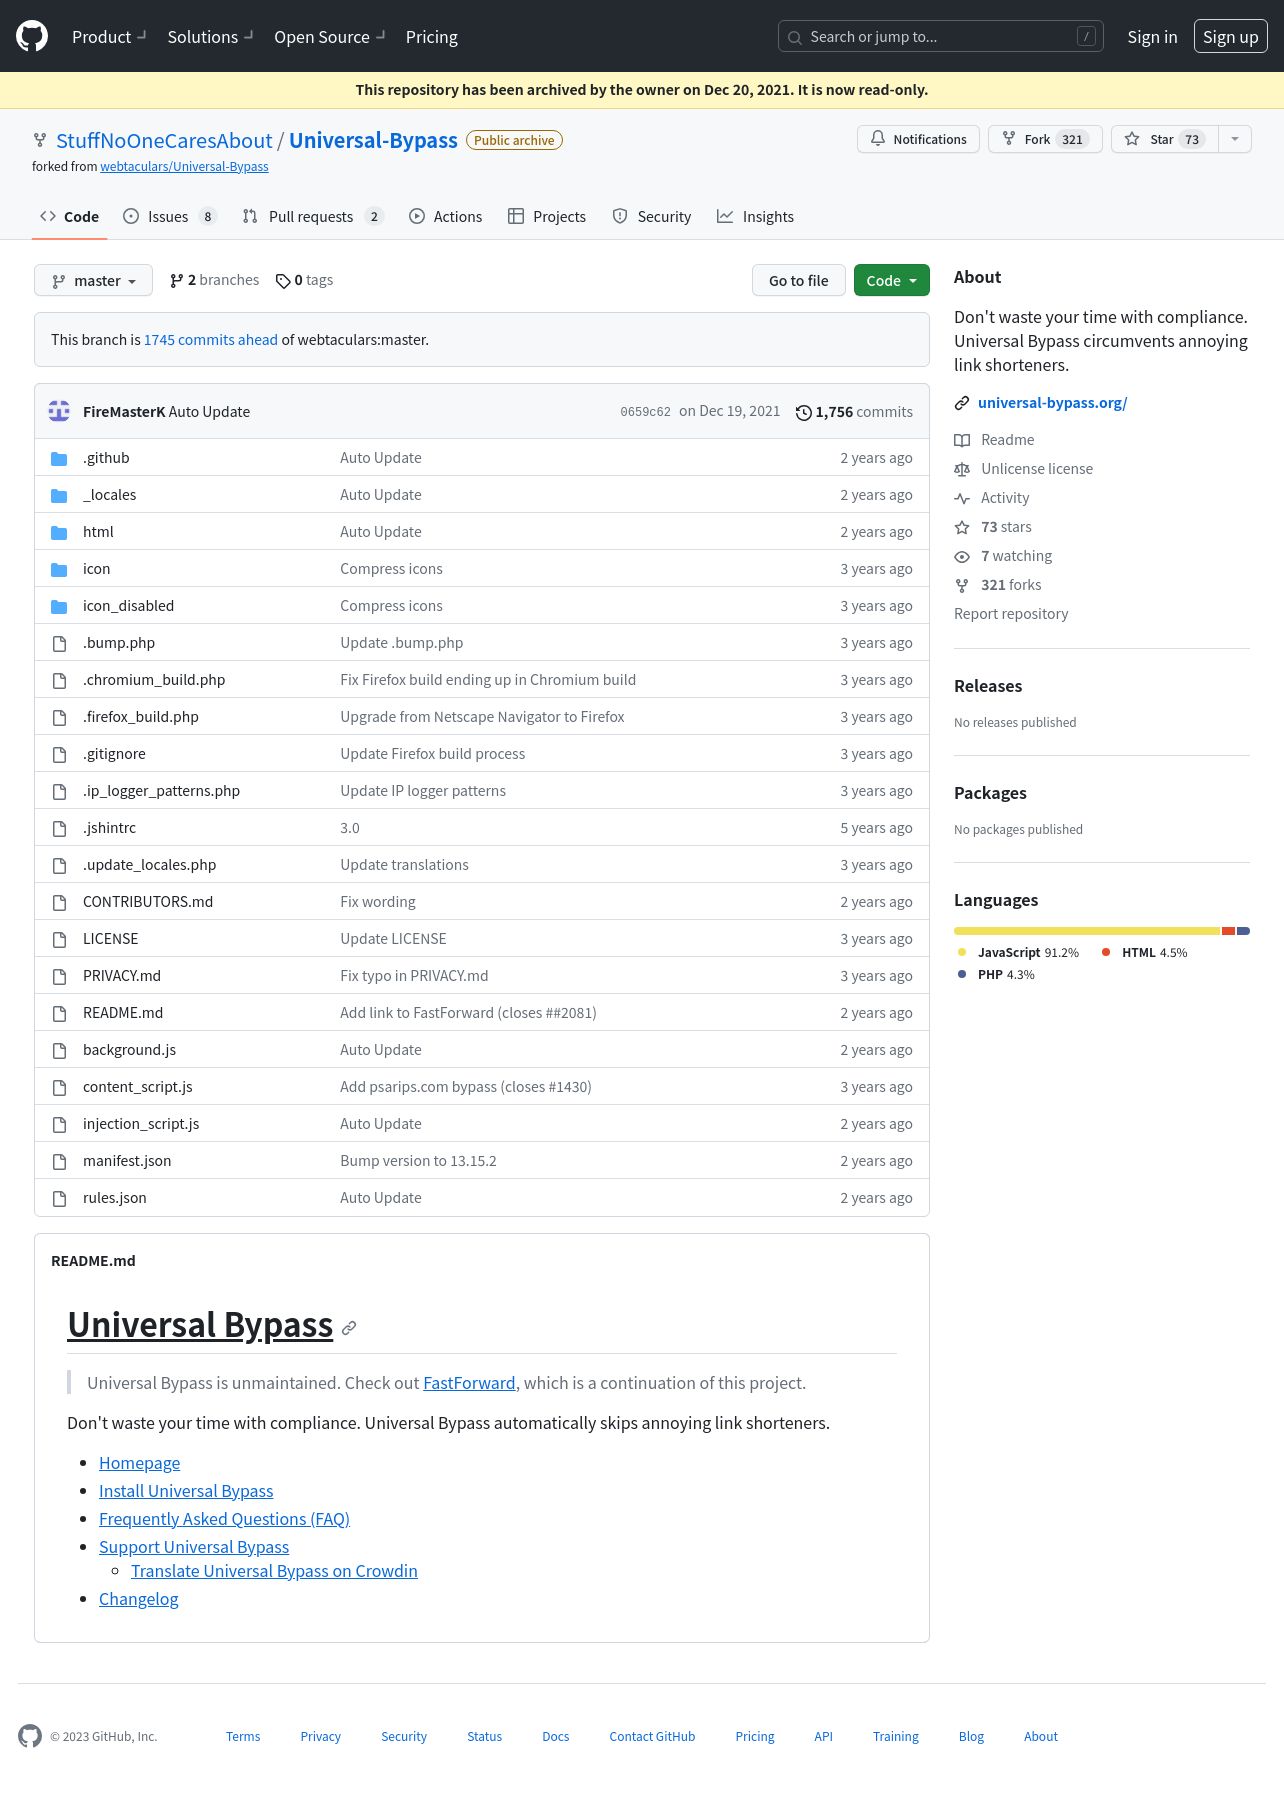The height and width of the screenshot is (1797, 1284).
Task: Open the StuffNoOneCaresAbout owner link
Action: tap(164, 141)
